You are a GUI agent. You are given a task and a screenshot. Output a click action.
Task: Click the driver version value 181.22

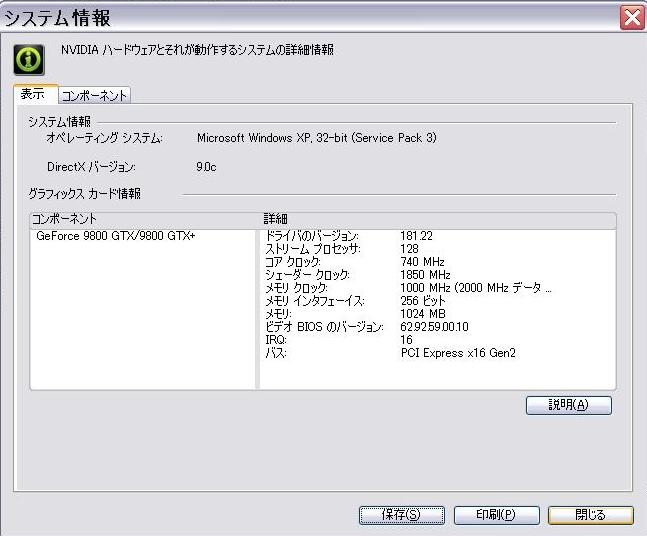coord(416,236)
